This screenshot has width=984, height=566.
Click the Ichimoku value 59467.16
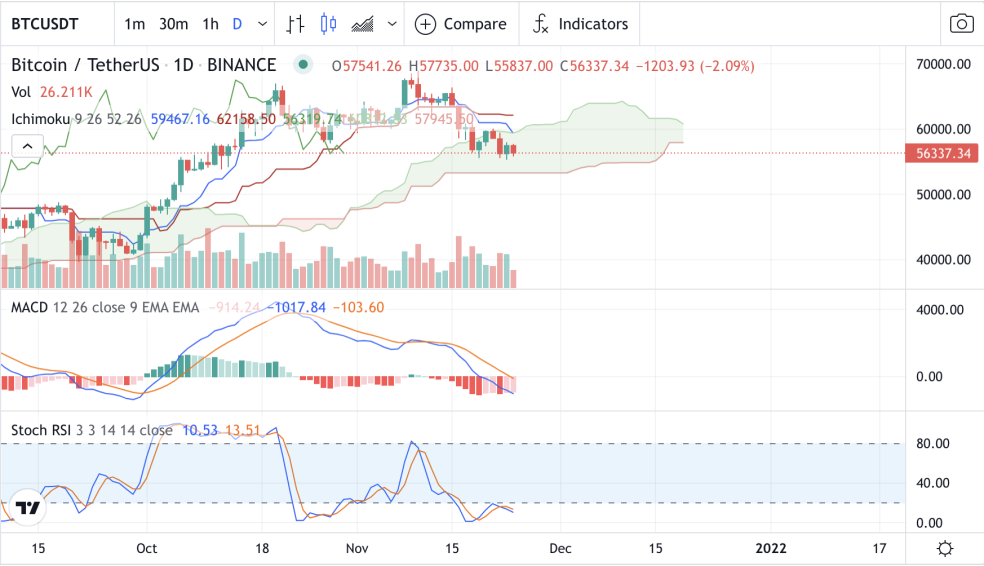click(180, 119)
